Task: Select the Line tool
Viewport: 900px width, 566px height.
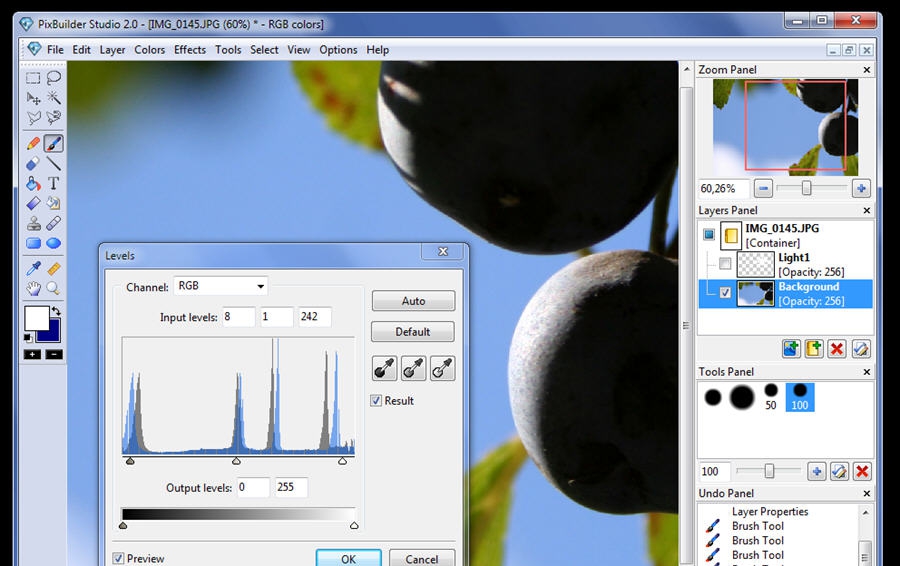Action: (x=54, y=164)
